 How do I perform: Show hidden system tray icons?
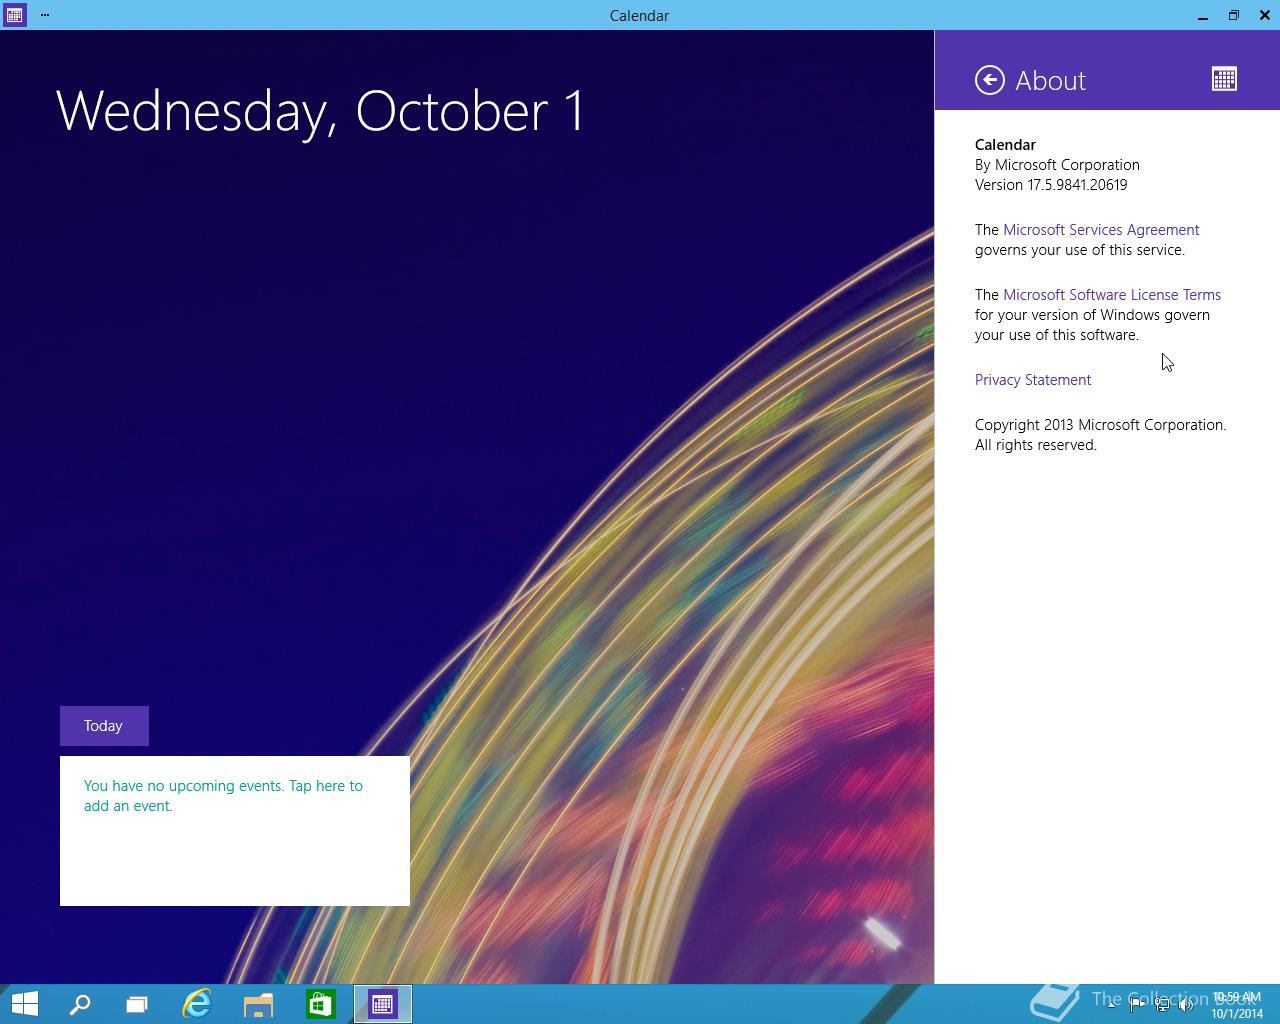1112,1004
